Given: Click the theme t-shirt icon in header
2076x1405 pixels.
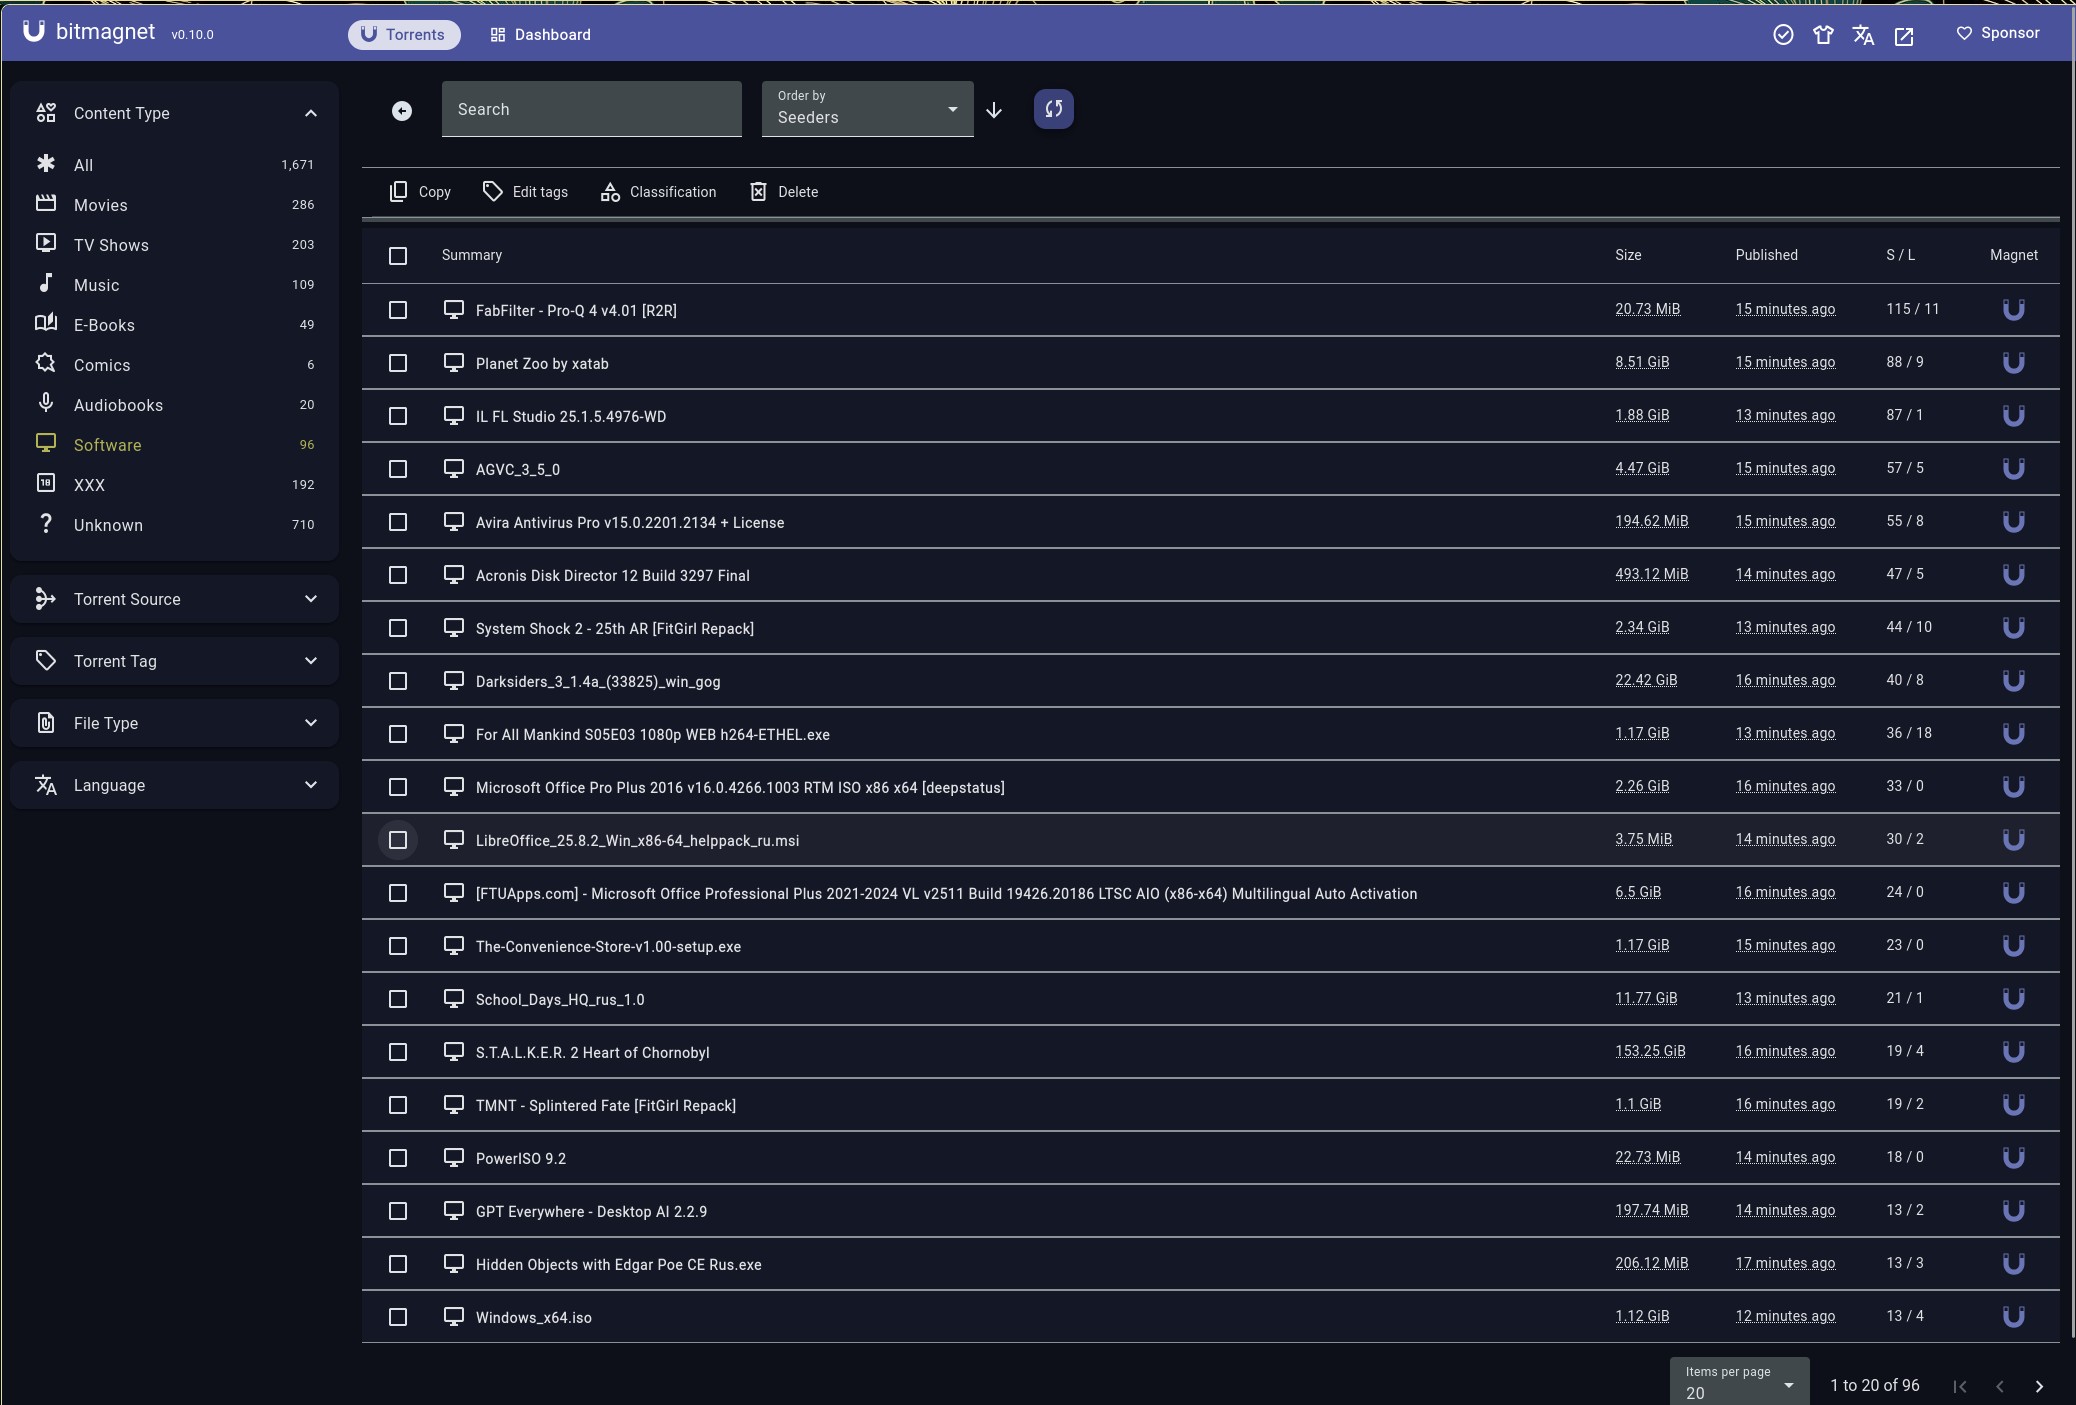Looking at the screenshot, I should 1822,35.
